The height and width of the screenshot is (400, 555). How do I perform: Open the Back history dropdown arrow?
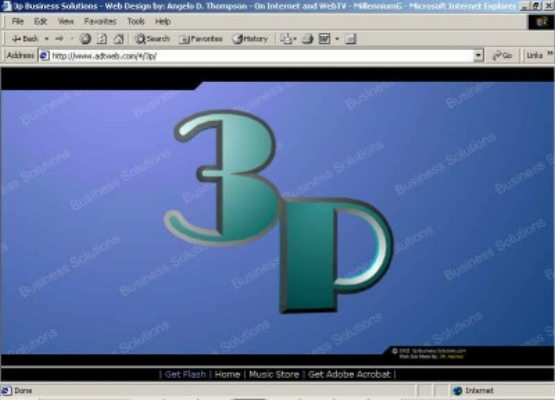tap(46, 39)
